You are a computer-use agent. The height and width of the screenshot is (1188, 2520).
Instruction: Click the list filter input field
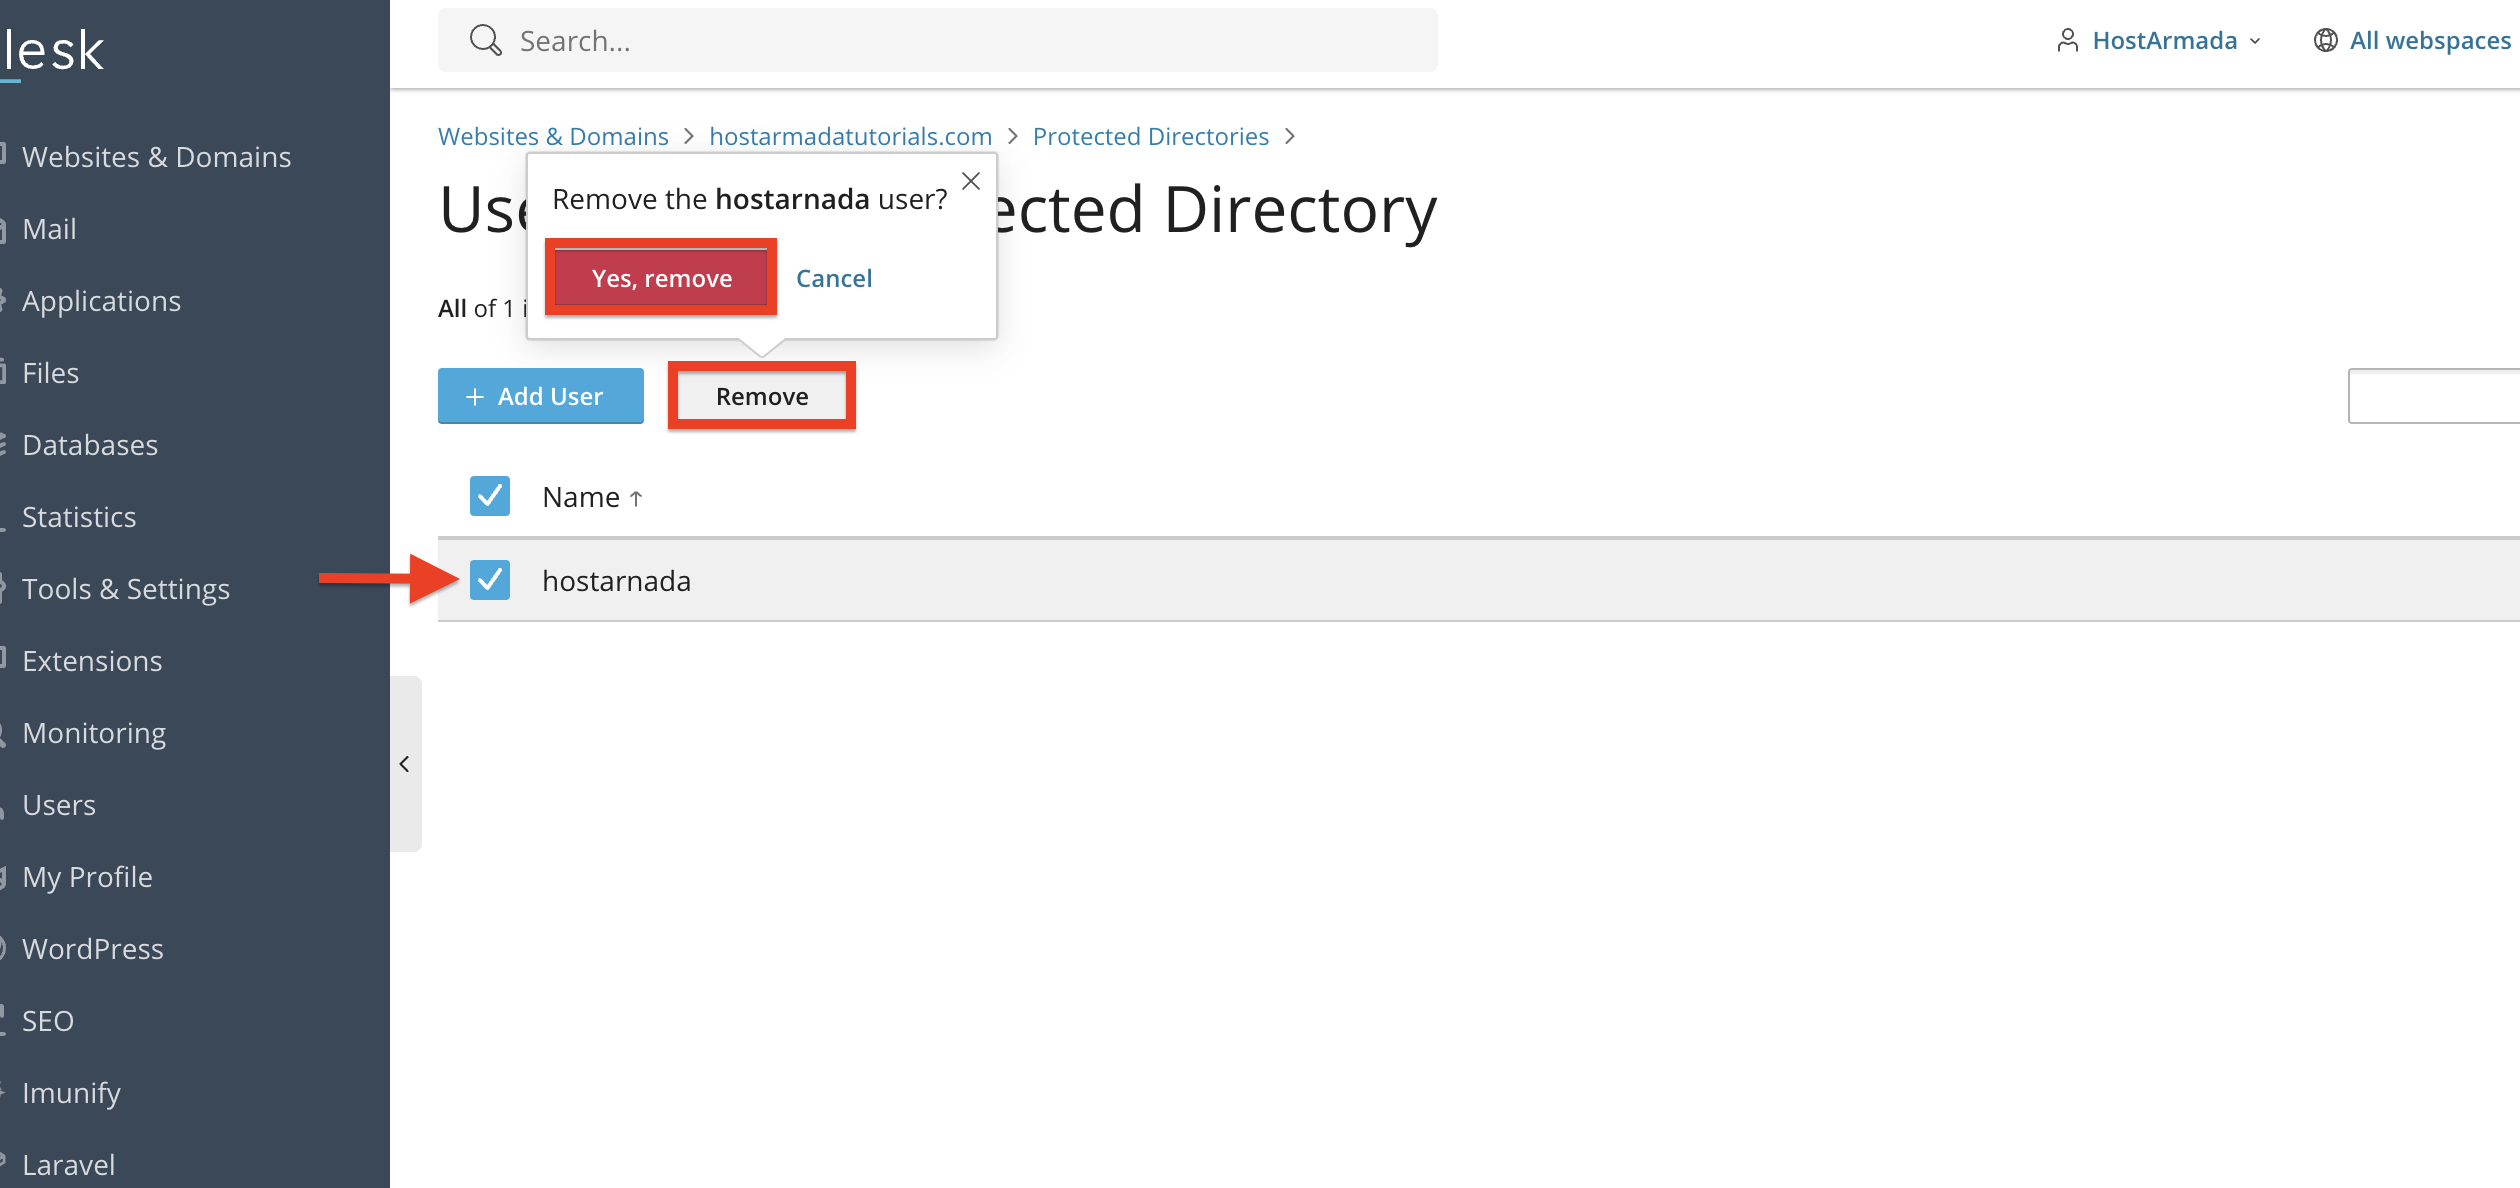(2434, 396)
